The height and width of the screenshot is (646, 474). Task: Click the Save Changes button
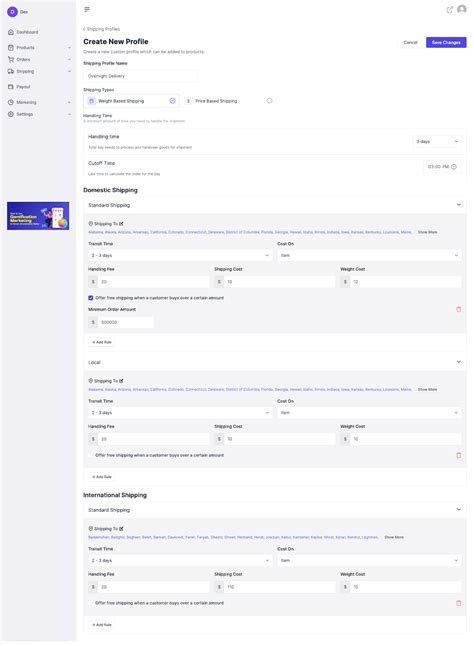(x=446, y=42)
